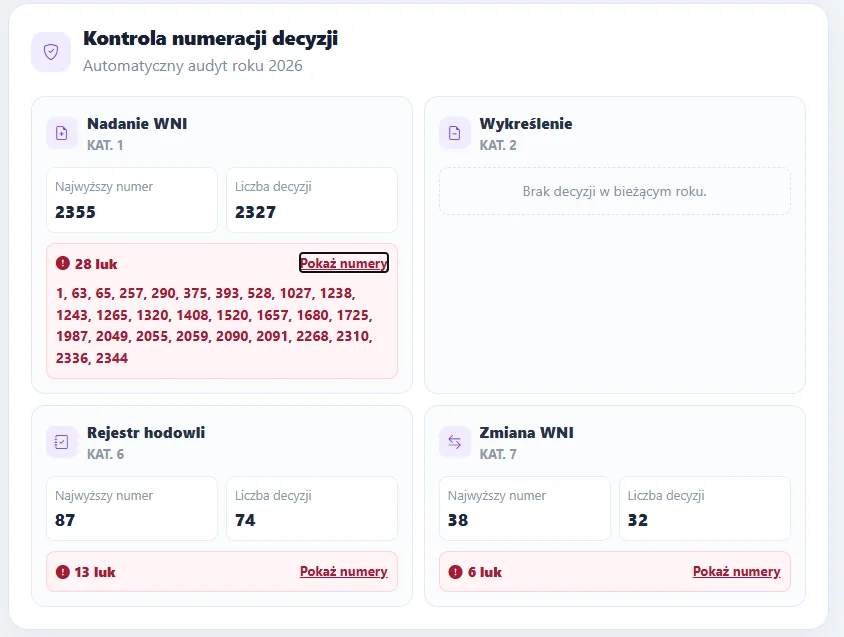Click the red warning icon beside 6 luk
This screenshot has height=637, width=844.
[455, 572]
